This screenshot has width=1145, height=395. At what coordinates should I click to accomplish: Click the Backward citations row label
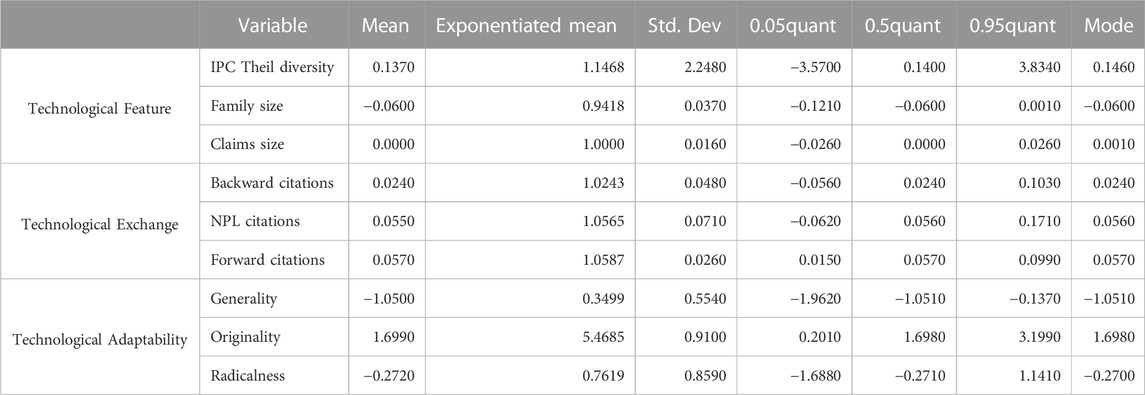[x=272, y=183]
